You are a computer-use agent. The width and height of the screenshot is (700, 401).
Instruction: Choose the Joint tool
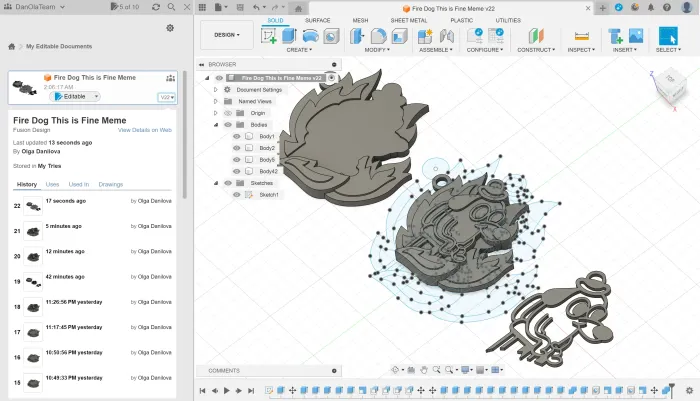pyautogui.click(x=446, y=36)
